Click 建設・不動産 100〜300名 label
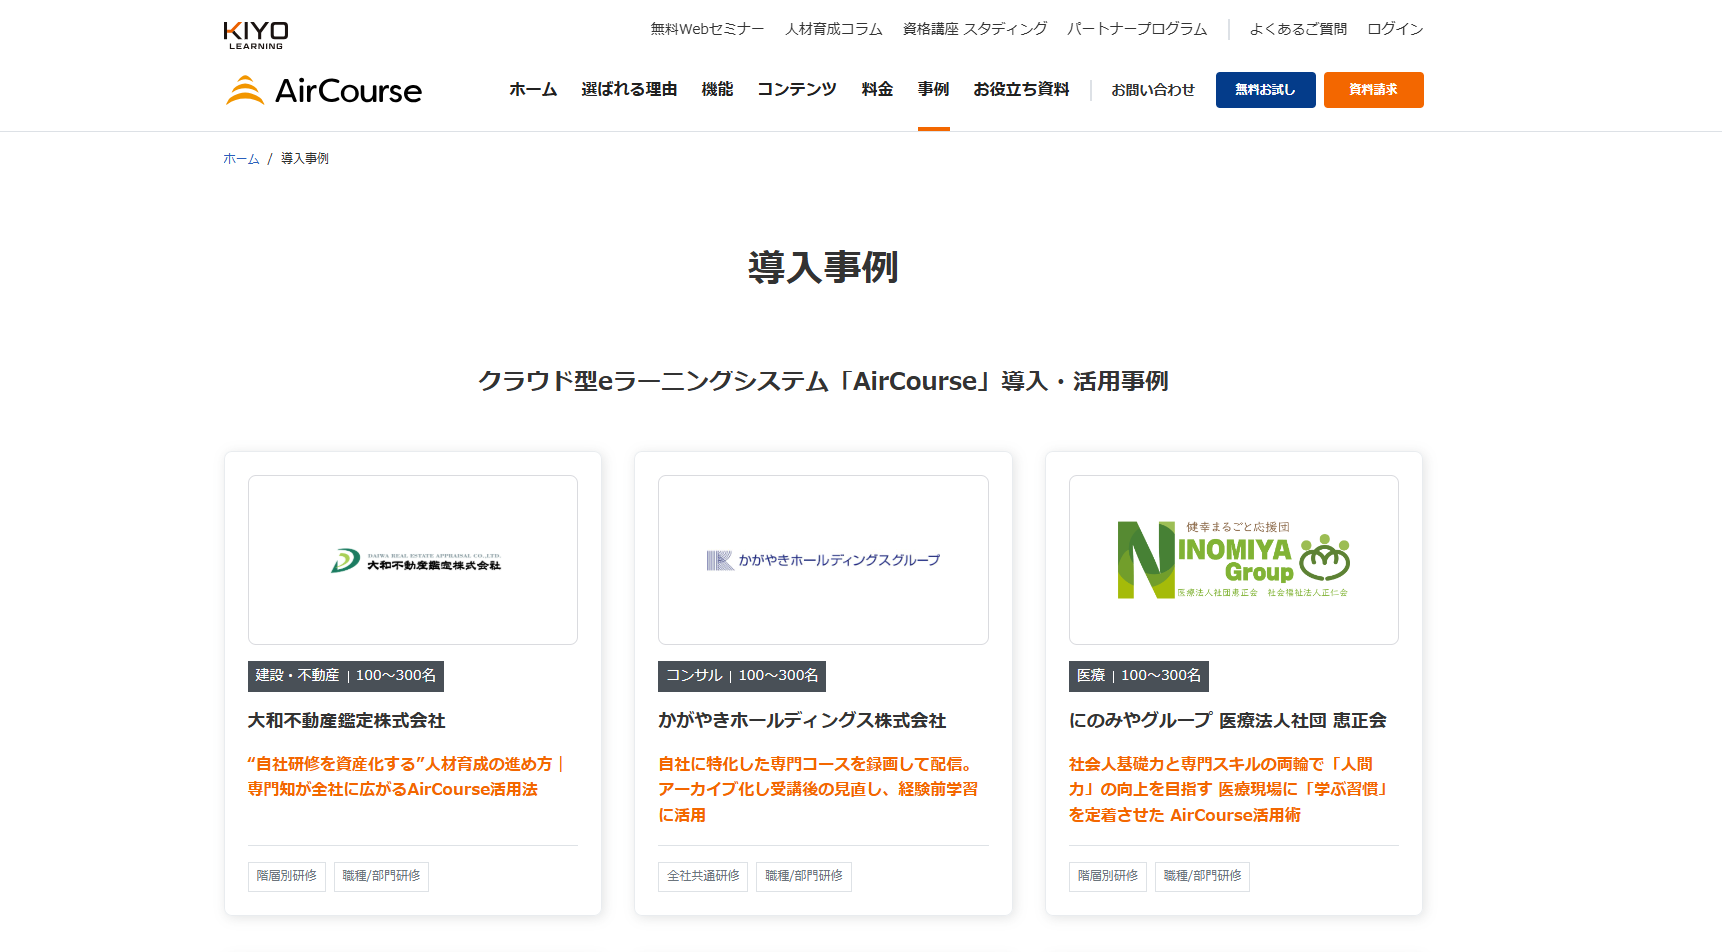The height and width of the screenshot is (952, 1722). click(x=346, y=676)
